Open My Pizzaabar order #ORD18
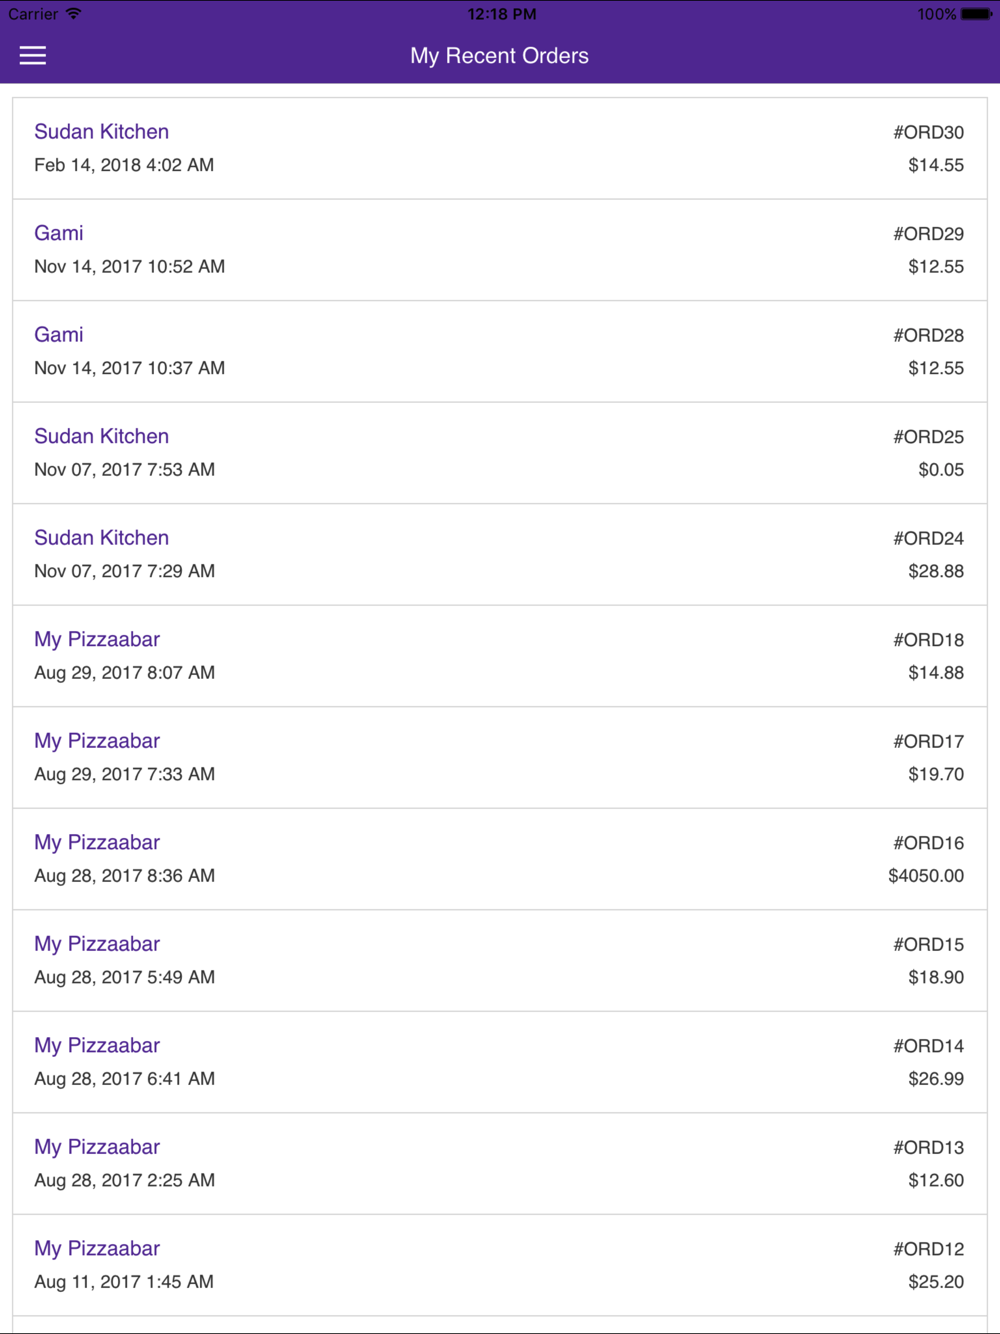Screen dimensions: 1000x1334 point(500,656)
